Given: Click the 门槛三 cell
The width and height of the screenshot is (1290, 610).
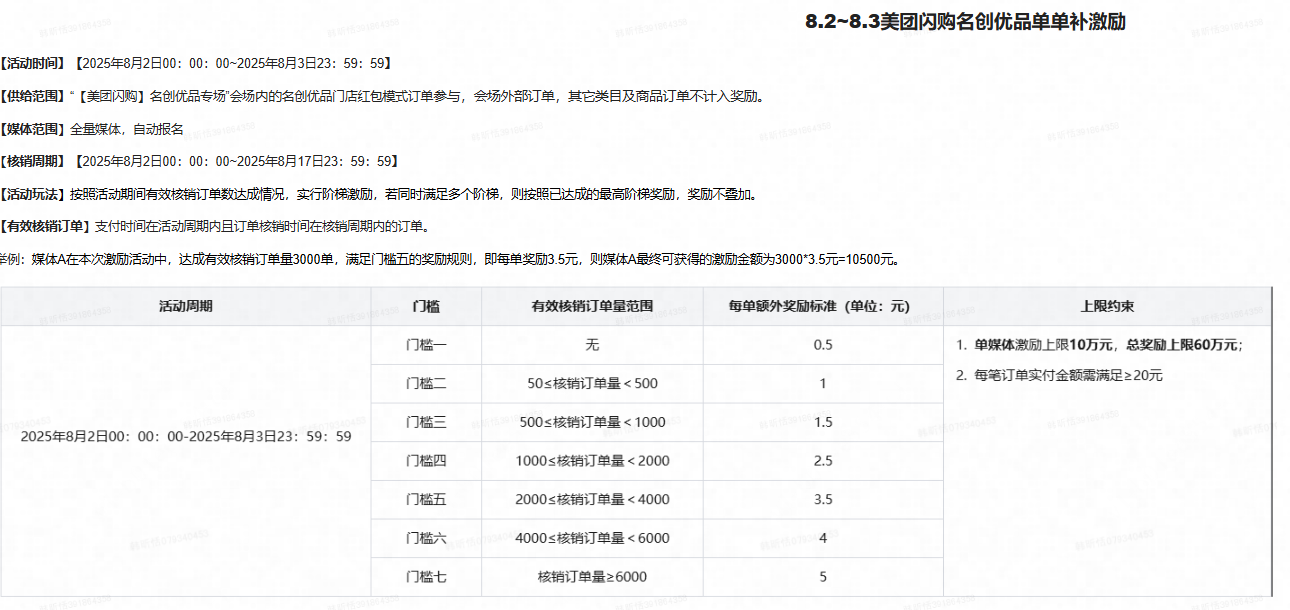Looking at the screenshot, I should [426, 422].
